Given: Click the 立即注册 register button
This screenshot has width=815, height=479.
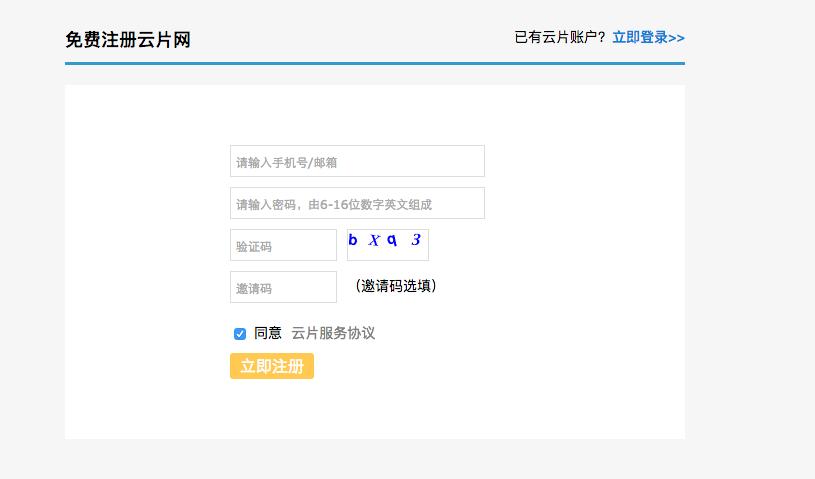Looking at the screenshot, I should point(272,366).
